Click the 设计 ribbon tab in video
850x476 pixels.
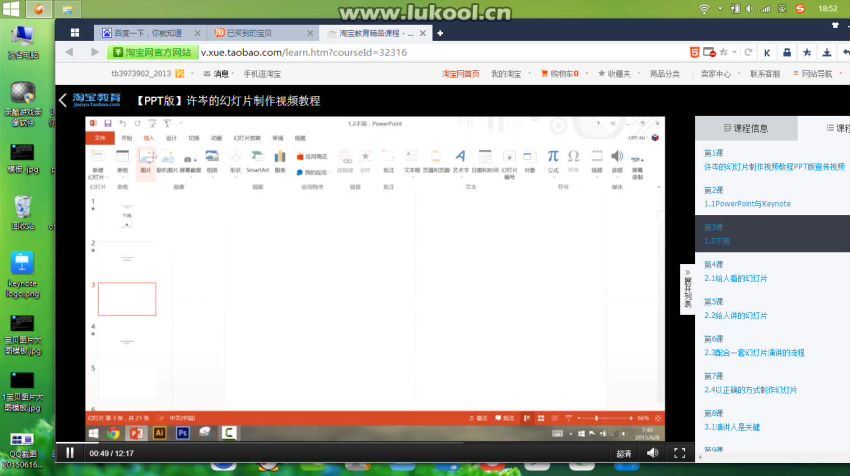171,138
